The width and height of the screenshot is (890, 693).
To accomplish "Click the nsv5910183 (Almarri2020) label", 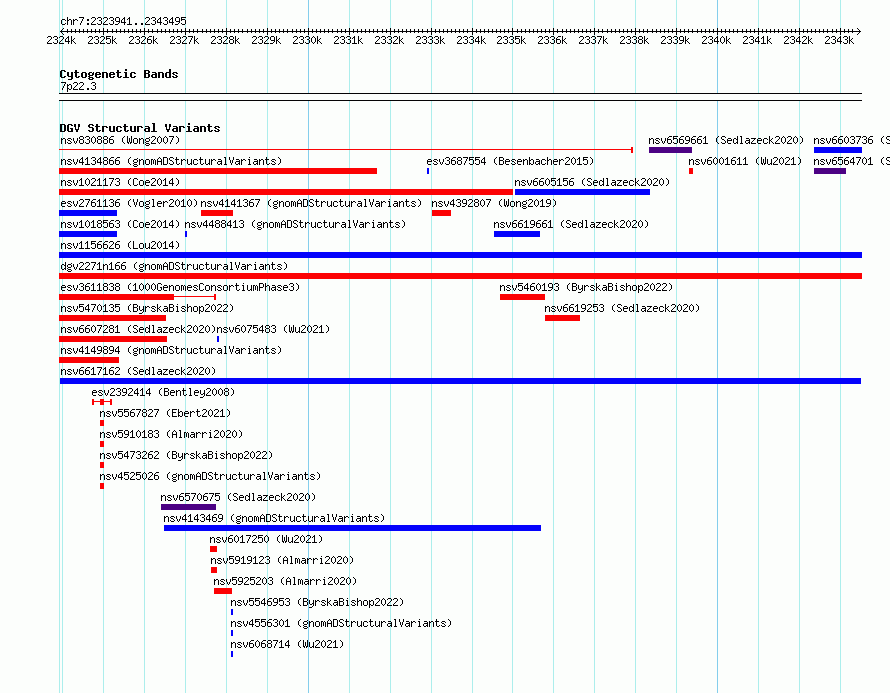I will [x=171, y=434].
